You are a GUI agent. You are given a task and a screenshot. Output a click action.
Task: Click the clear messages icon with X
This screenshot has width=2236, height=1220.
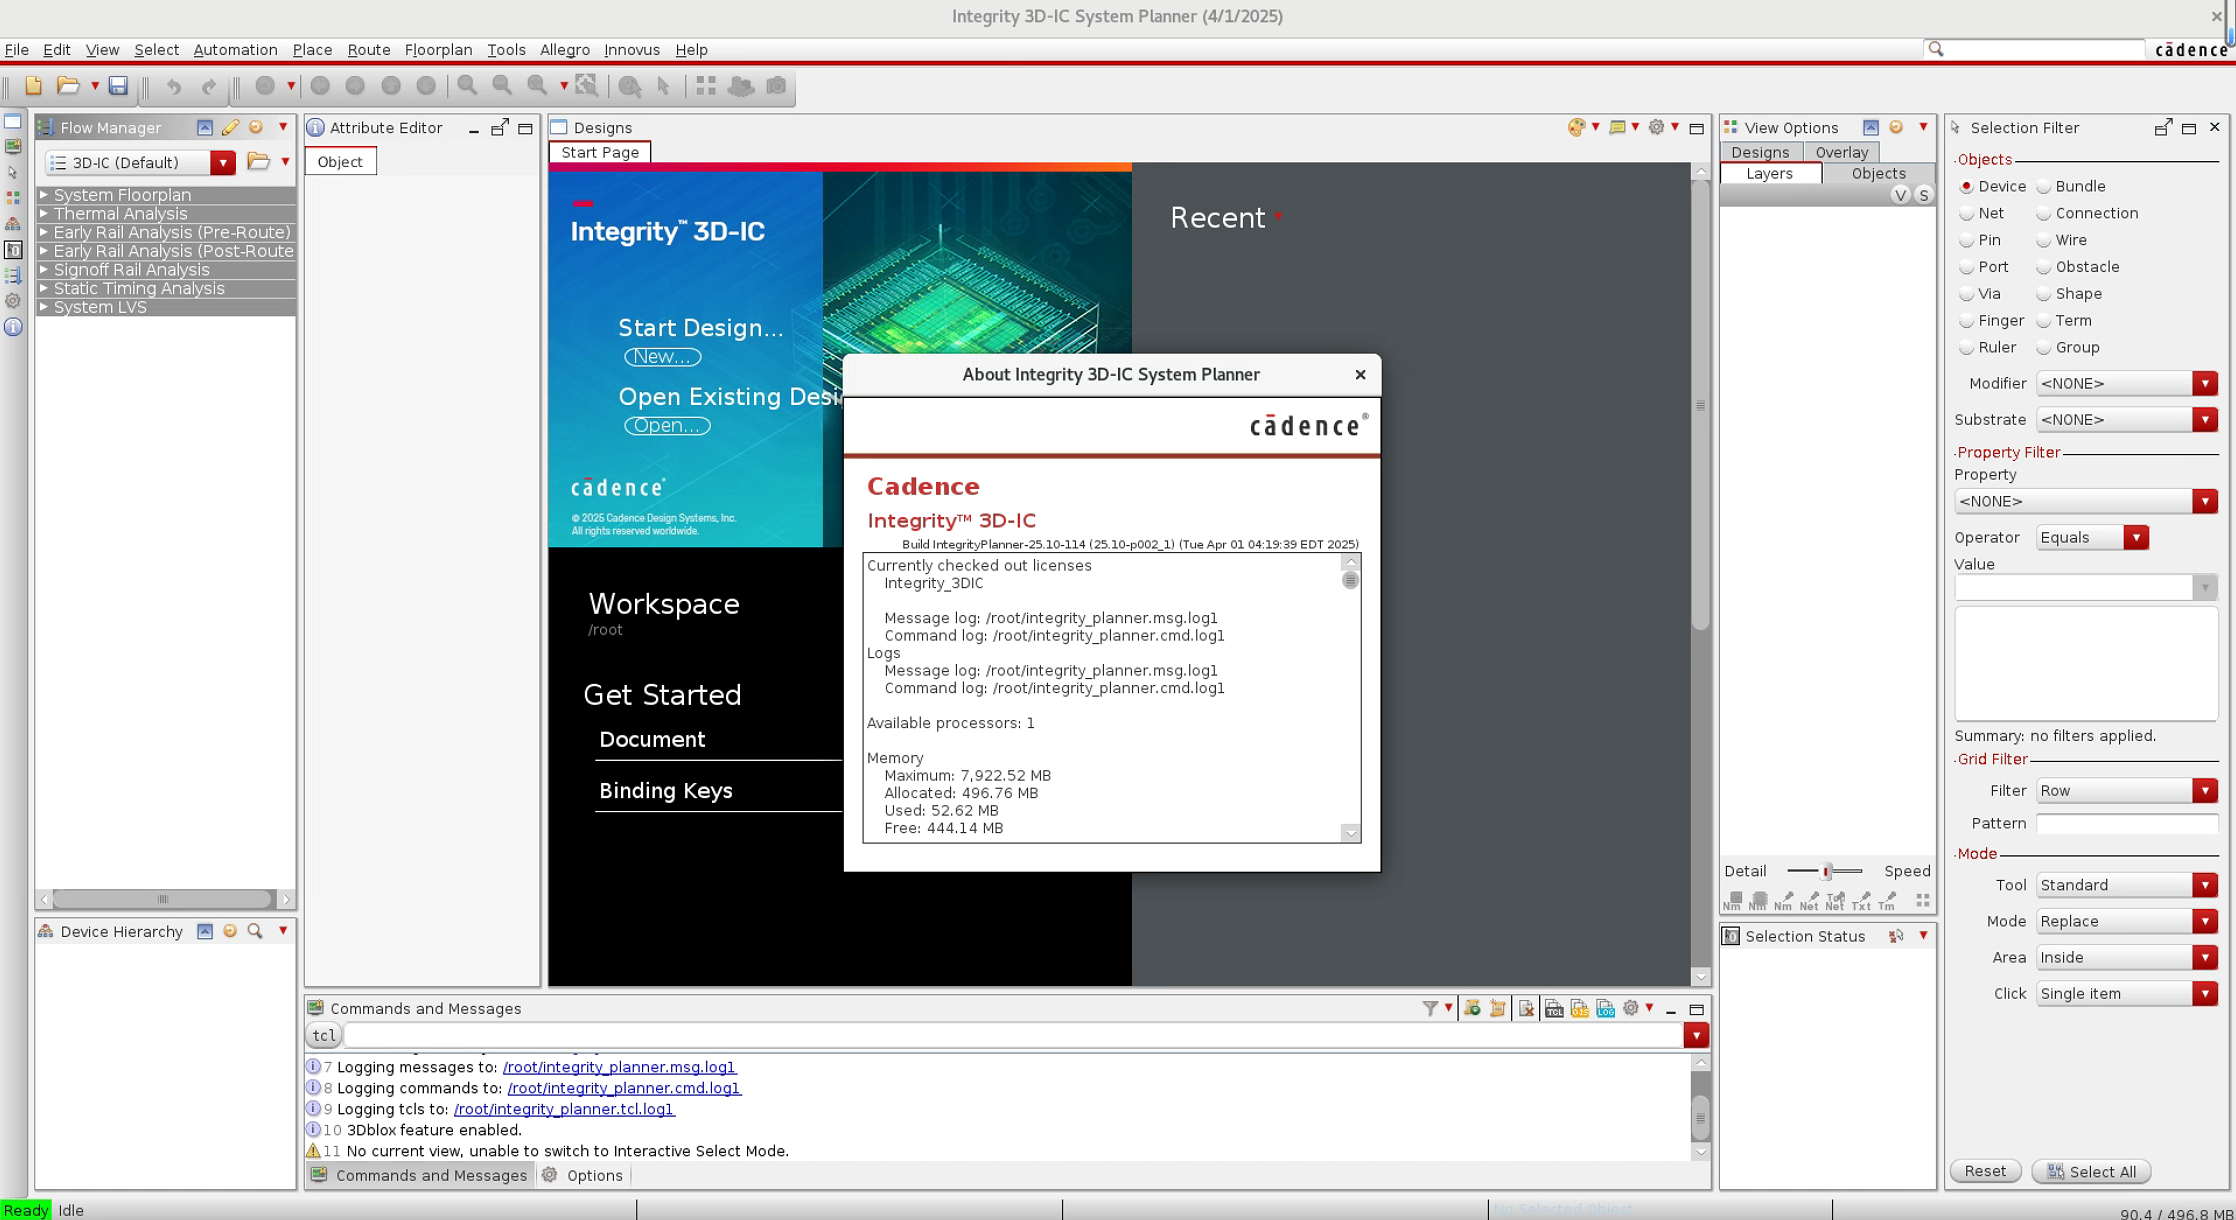1526,1008
